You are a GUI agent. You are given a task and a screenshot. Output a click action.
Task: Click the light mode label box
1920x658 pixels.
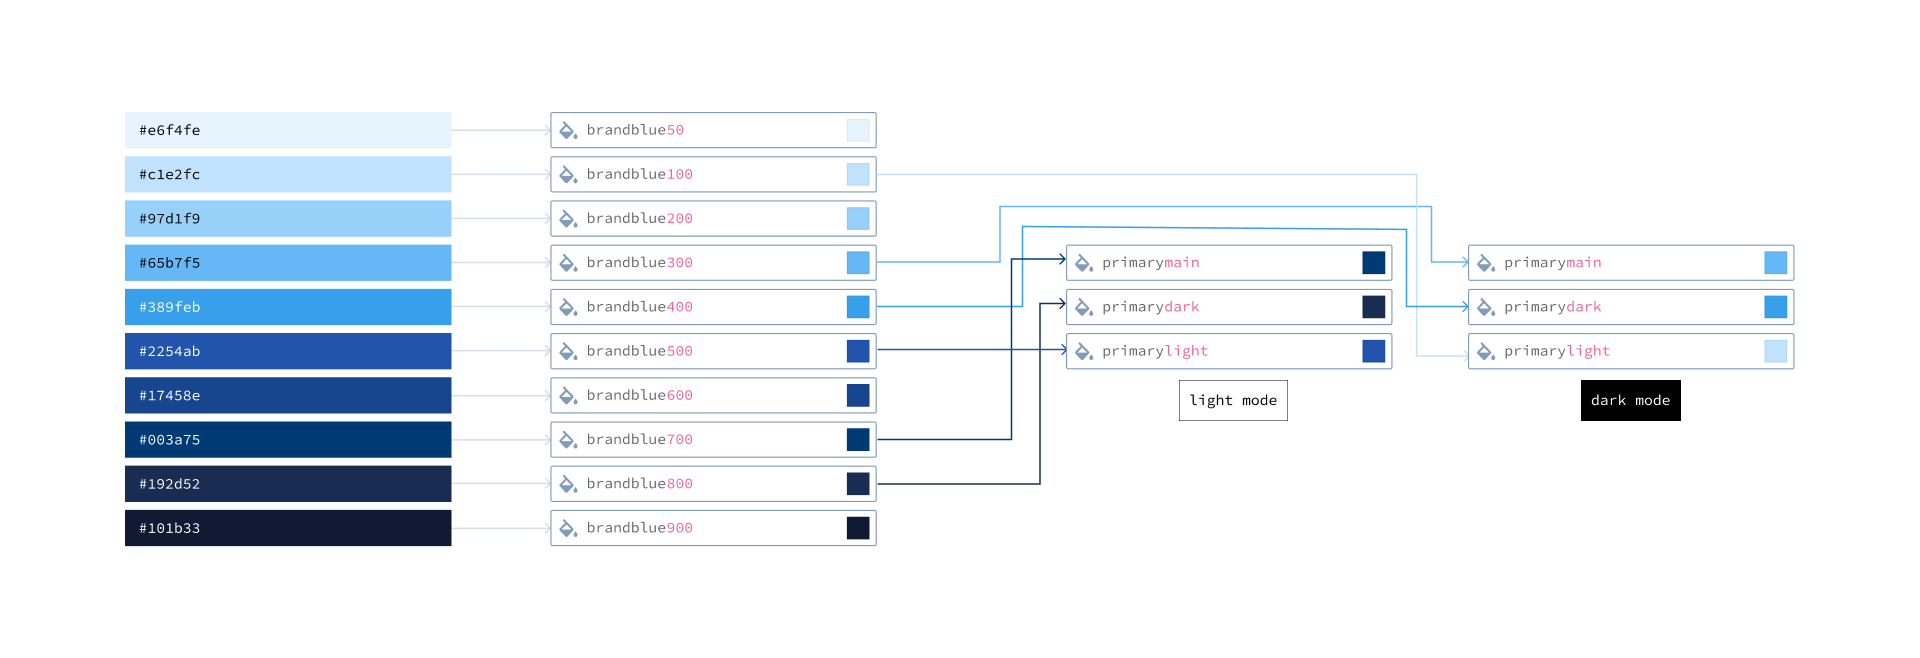1232,400
